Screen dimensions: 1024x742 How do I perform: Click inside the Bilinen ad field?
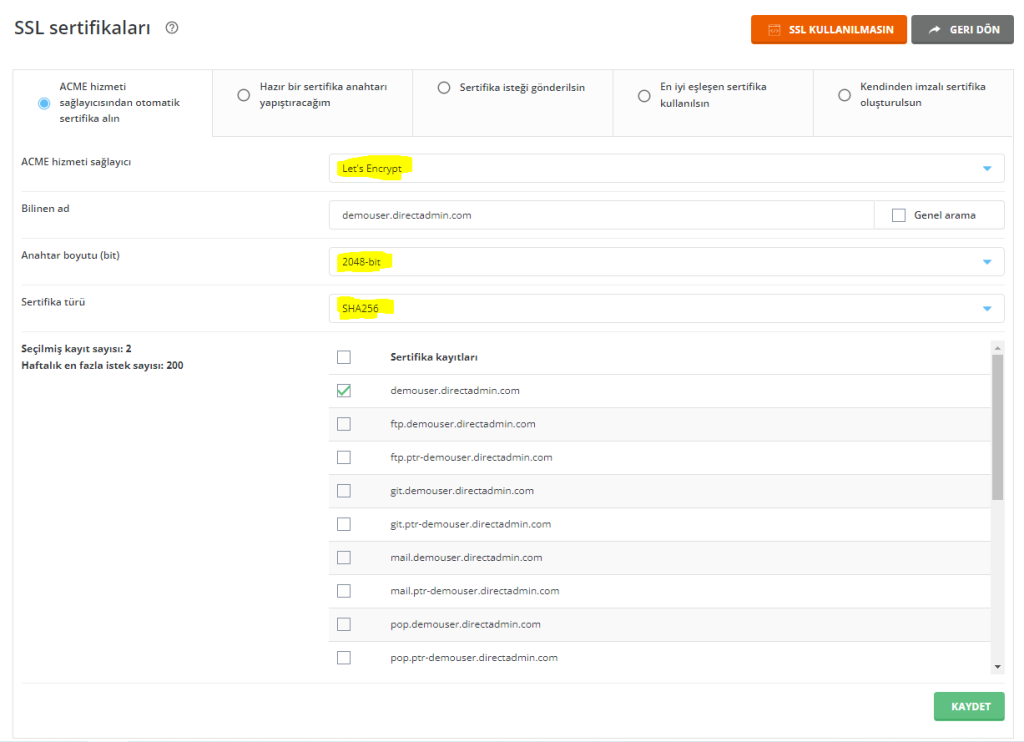pos(600,214)
